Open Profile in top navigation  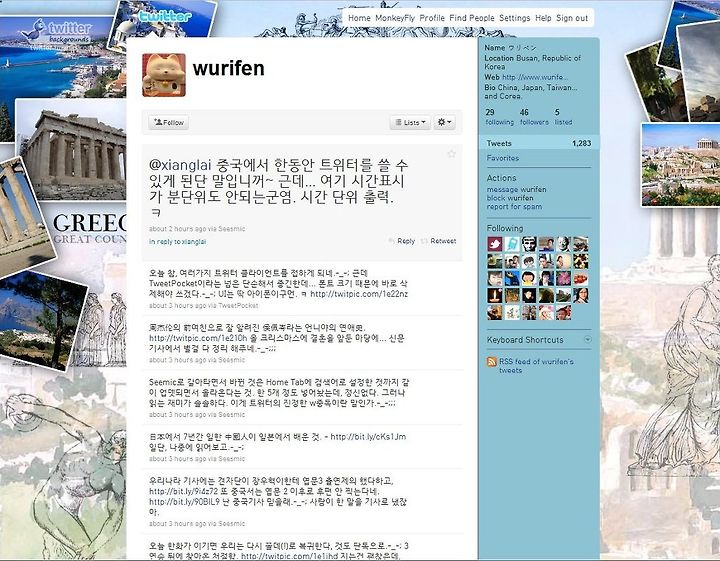pyautogui.click(x=432, y=18)
